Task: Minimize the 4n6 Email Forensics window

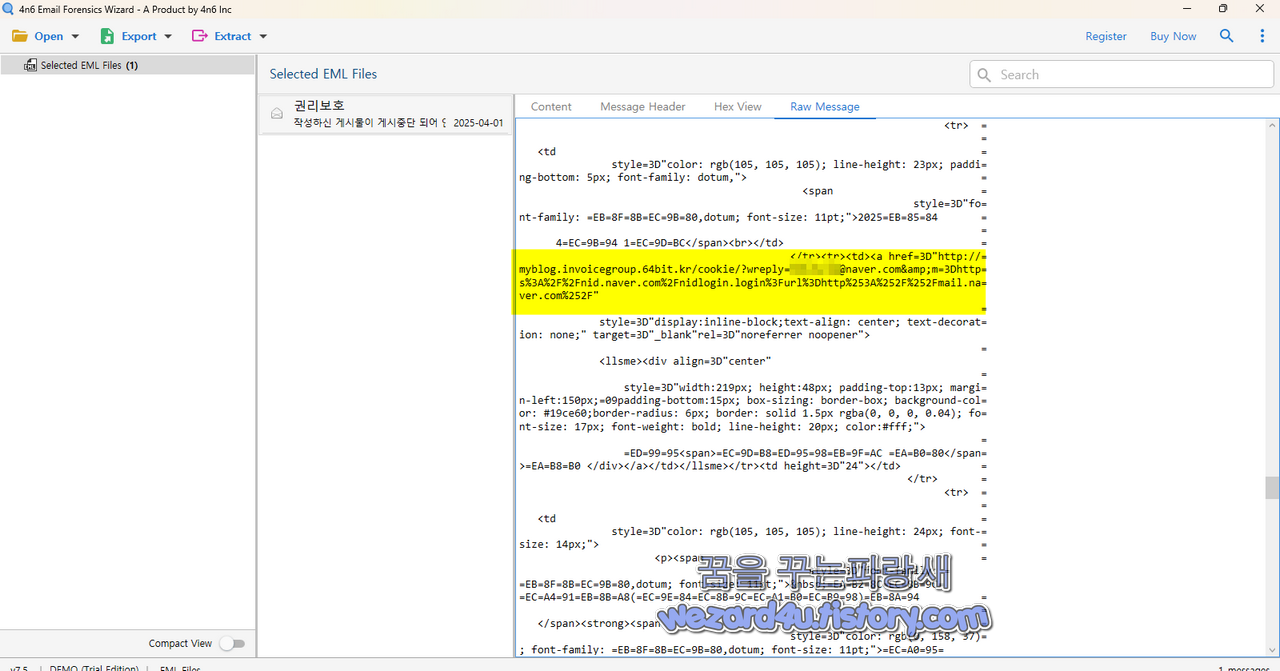Action: 1187,9
